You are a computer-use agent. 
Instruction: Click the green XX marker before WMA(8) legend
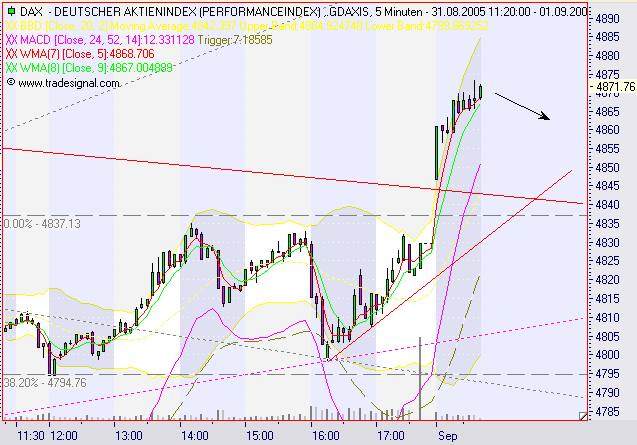pyautogui.click(x=11, y=67)
